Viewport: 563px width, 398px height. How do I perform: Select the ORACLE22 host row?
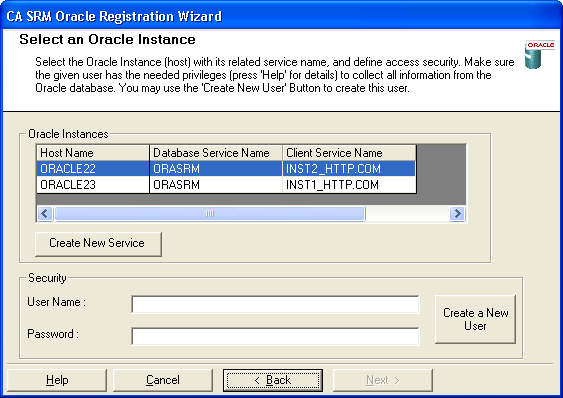pyautogui.click(x=226, y=168)
